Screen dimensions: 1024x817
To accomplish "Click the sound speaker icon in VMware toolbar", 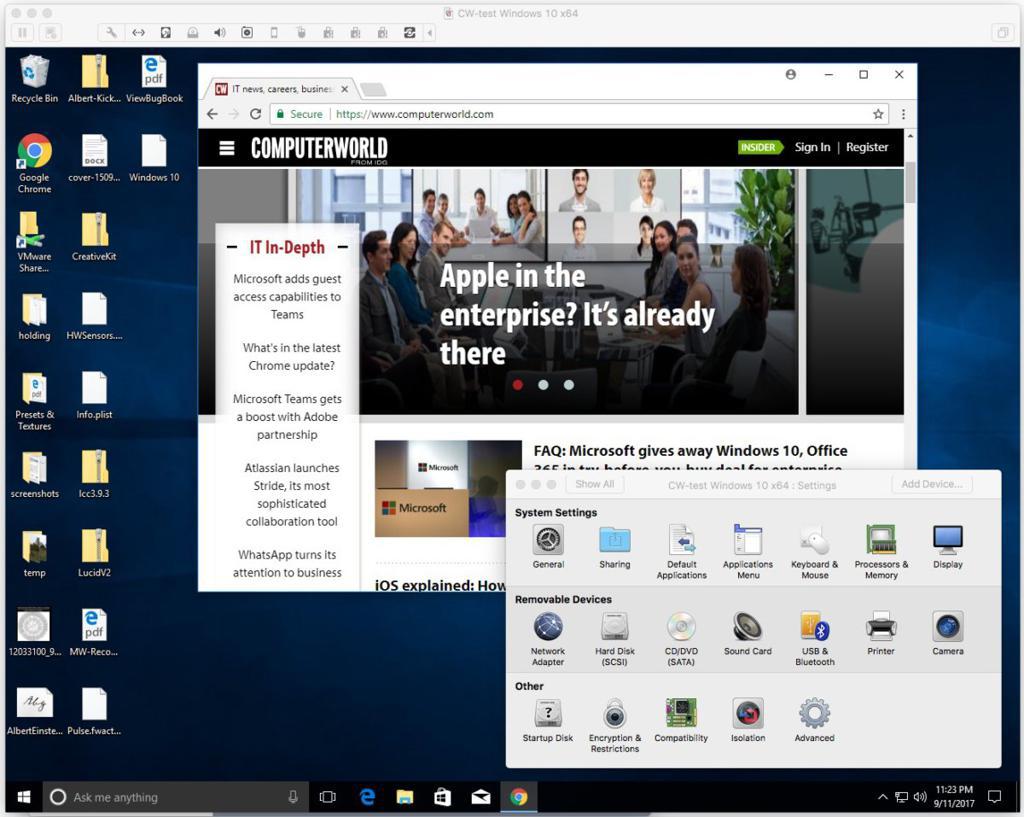I will pyautogui.click(x=219, y=32).
